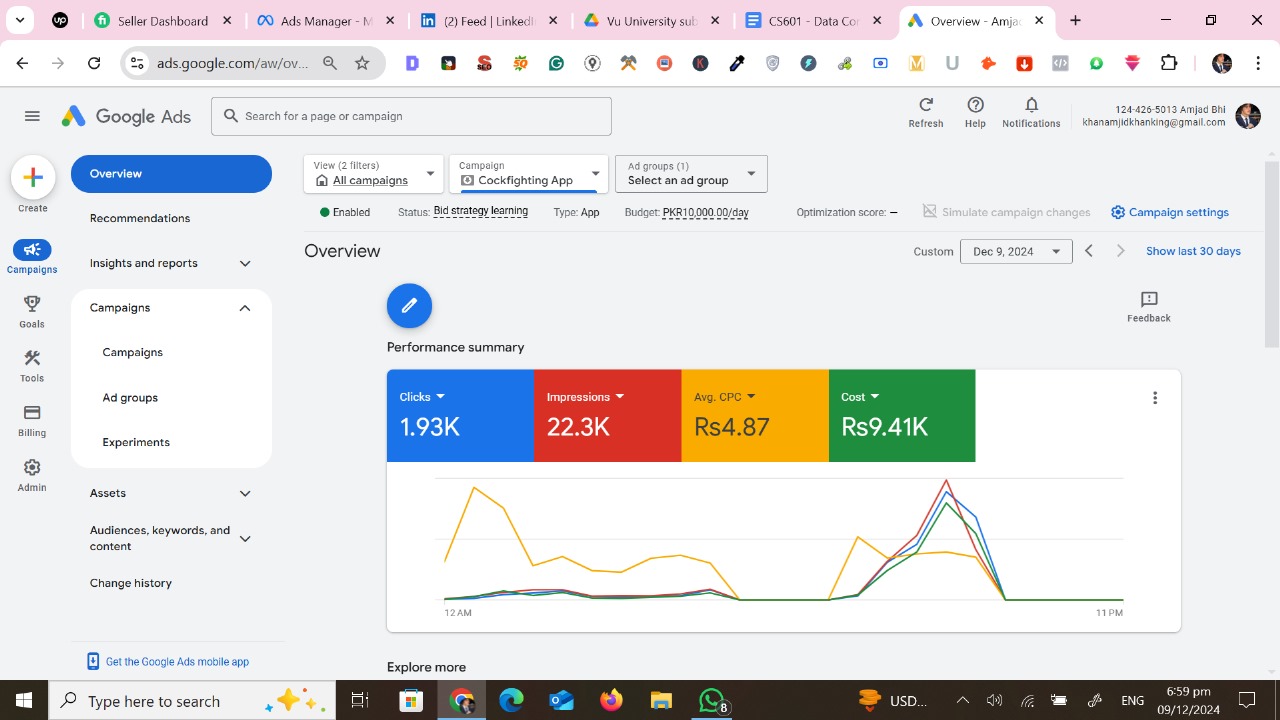
Task: Open Tools from left sidebar
Action: [x=32, y=359]
